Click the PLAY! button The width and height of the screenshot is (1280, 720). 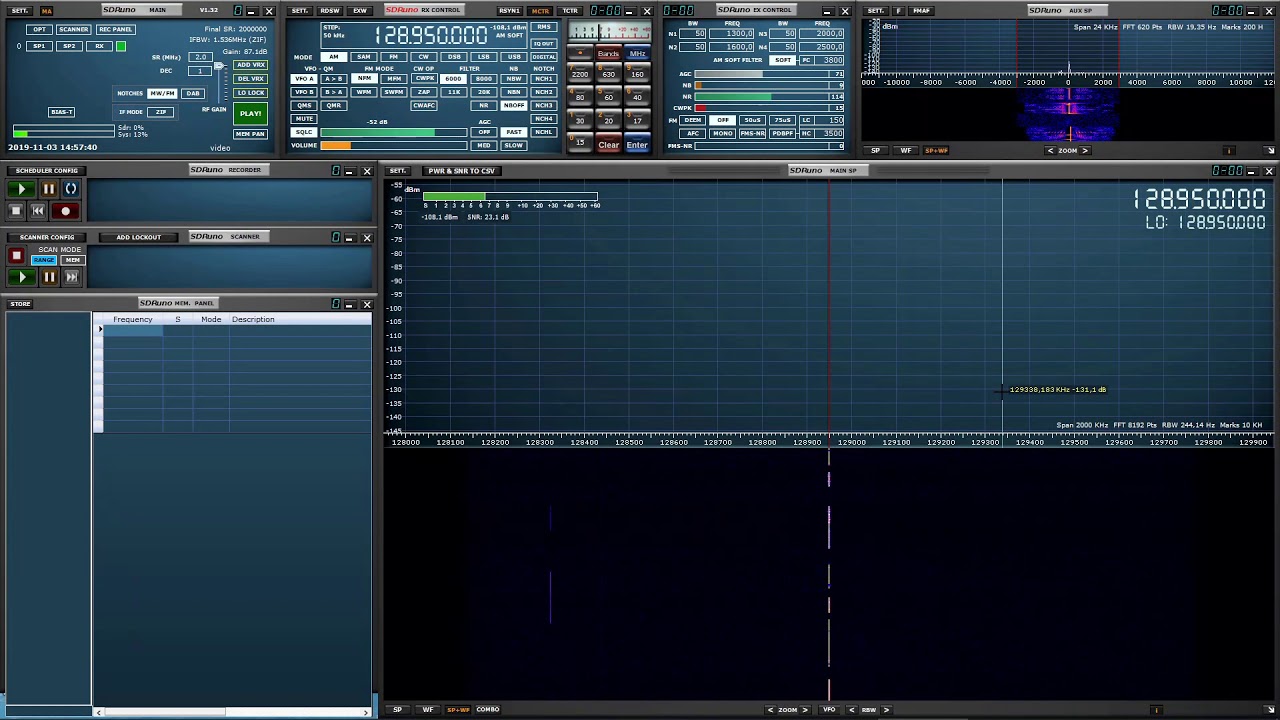click(x=250, y=113)
